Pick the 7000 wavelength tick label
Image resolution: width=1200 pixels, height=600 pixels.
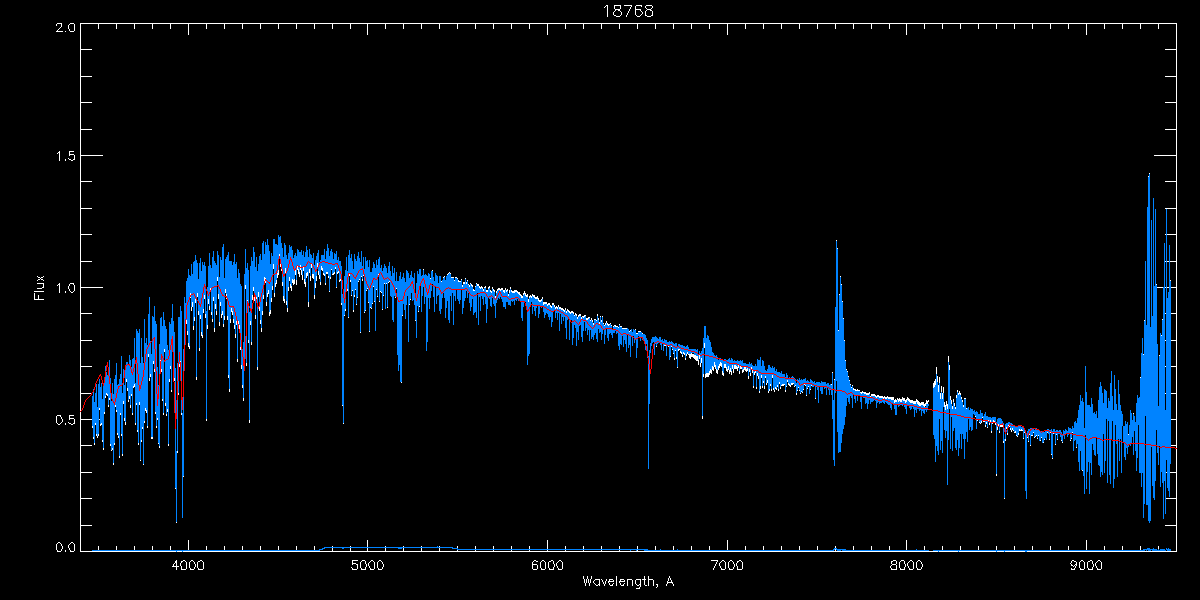click(x=726, y=565)
